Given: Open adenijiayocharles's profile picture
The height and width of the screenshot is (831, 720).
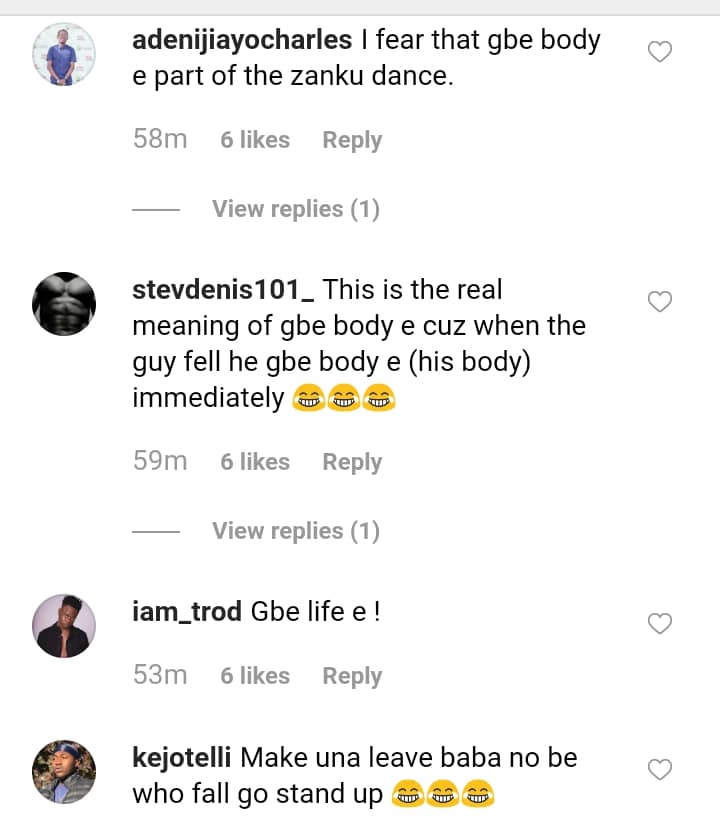Looking at the screenshot, I should (64, 54).
